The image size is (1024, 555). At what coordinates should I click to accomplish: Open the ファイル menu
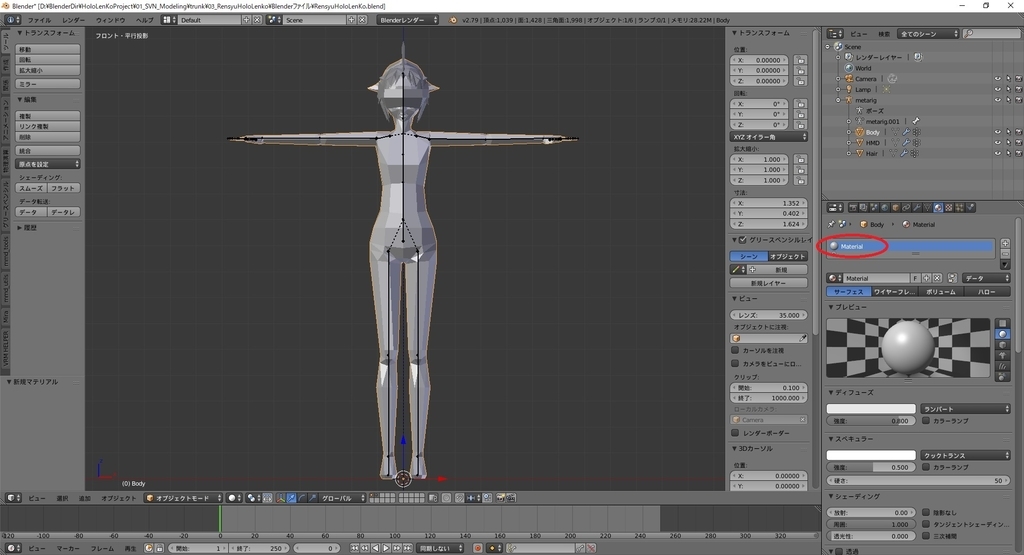[x=39, y=20]
